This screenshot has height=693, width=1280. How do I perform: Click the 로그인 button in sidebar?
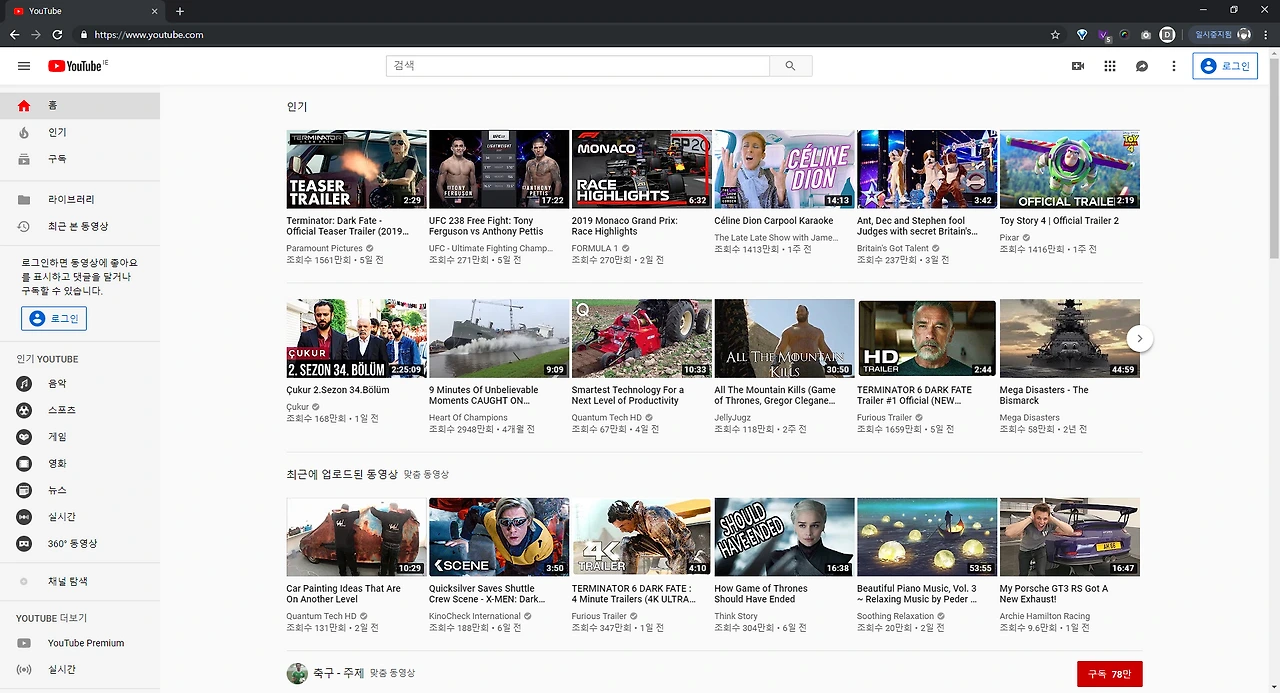[54, 318]
